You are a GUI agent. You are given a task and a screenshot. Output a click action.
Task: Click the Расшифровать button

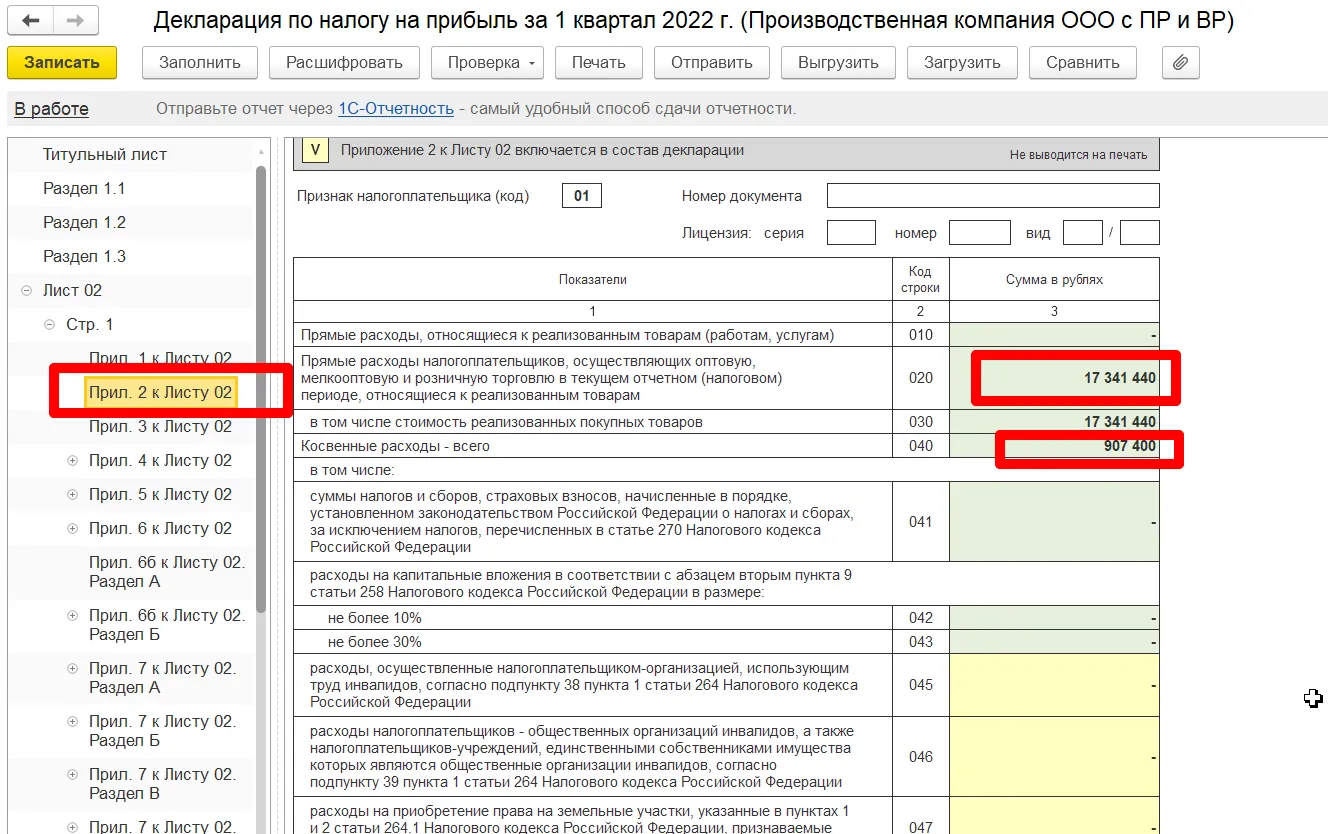344,62
